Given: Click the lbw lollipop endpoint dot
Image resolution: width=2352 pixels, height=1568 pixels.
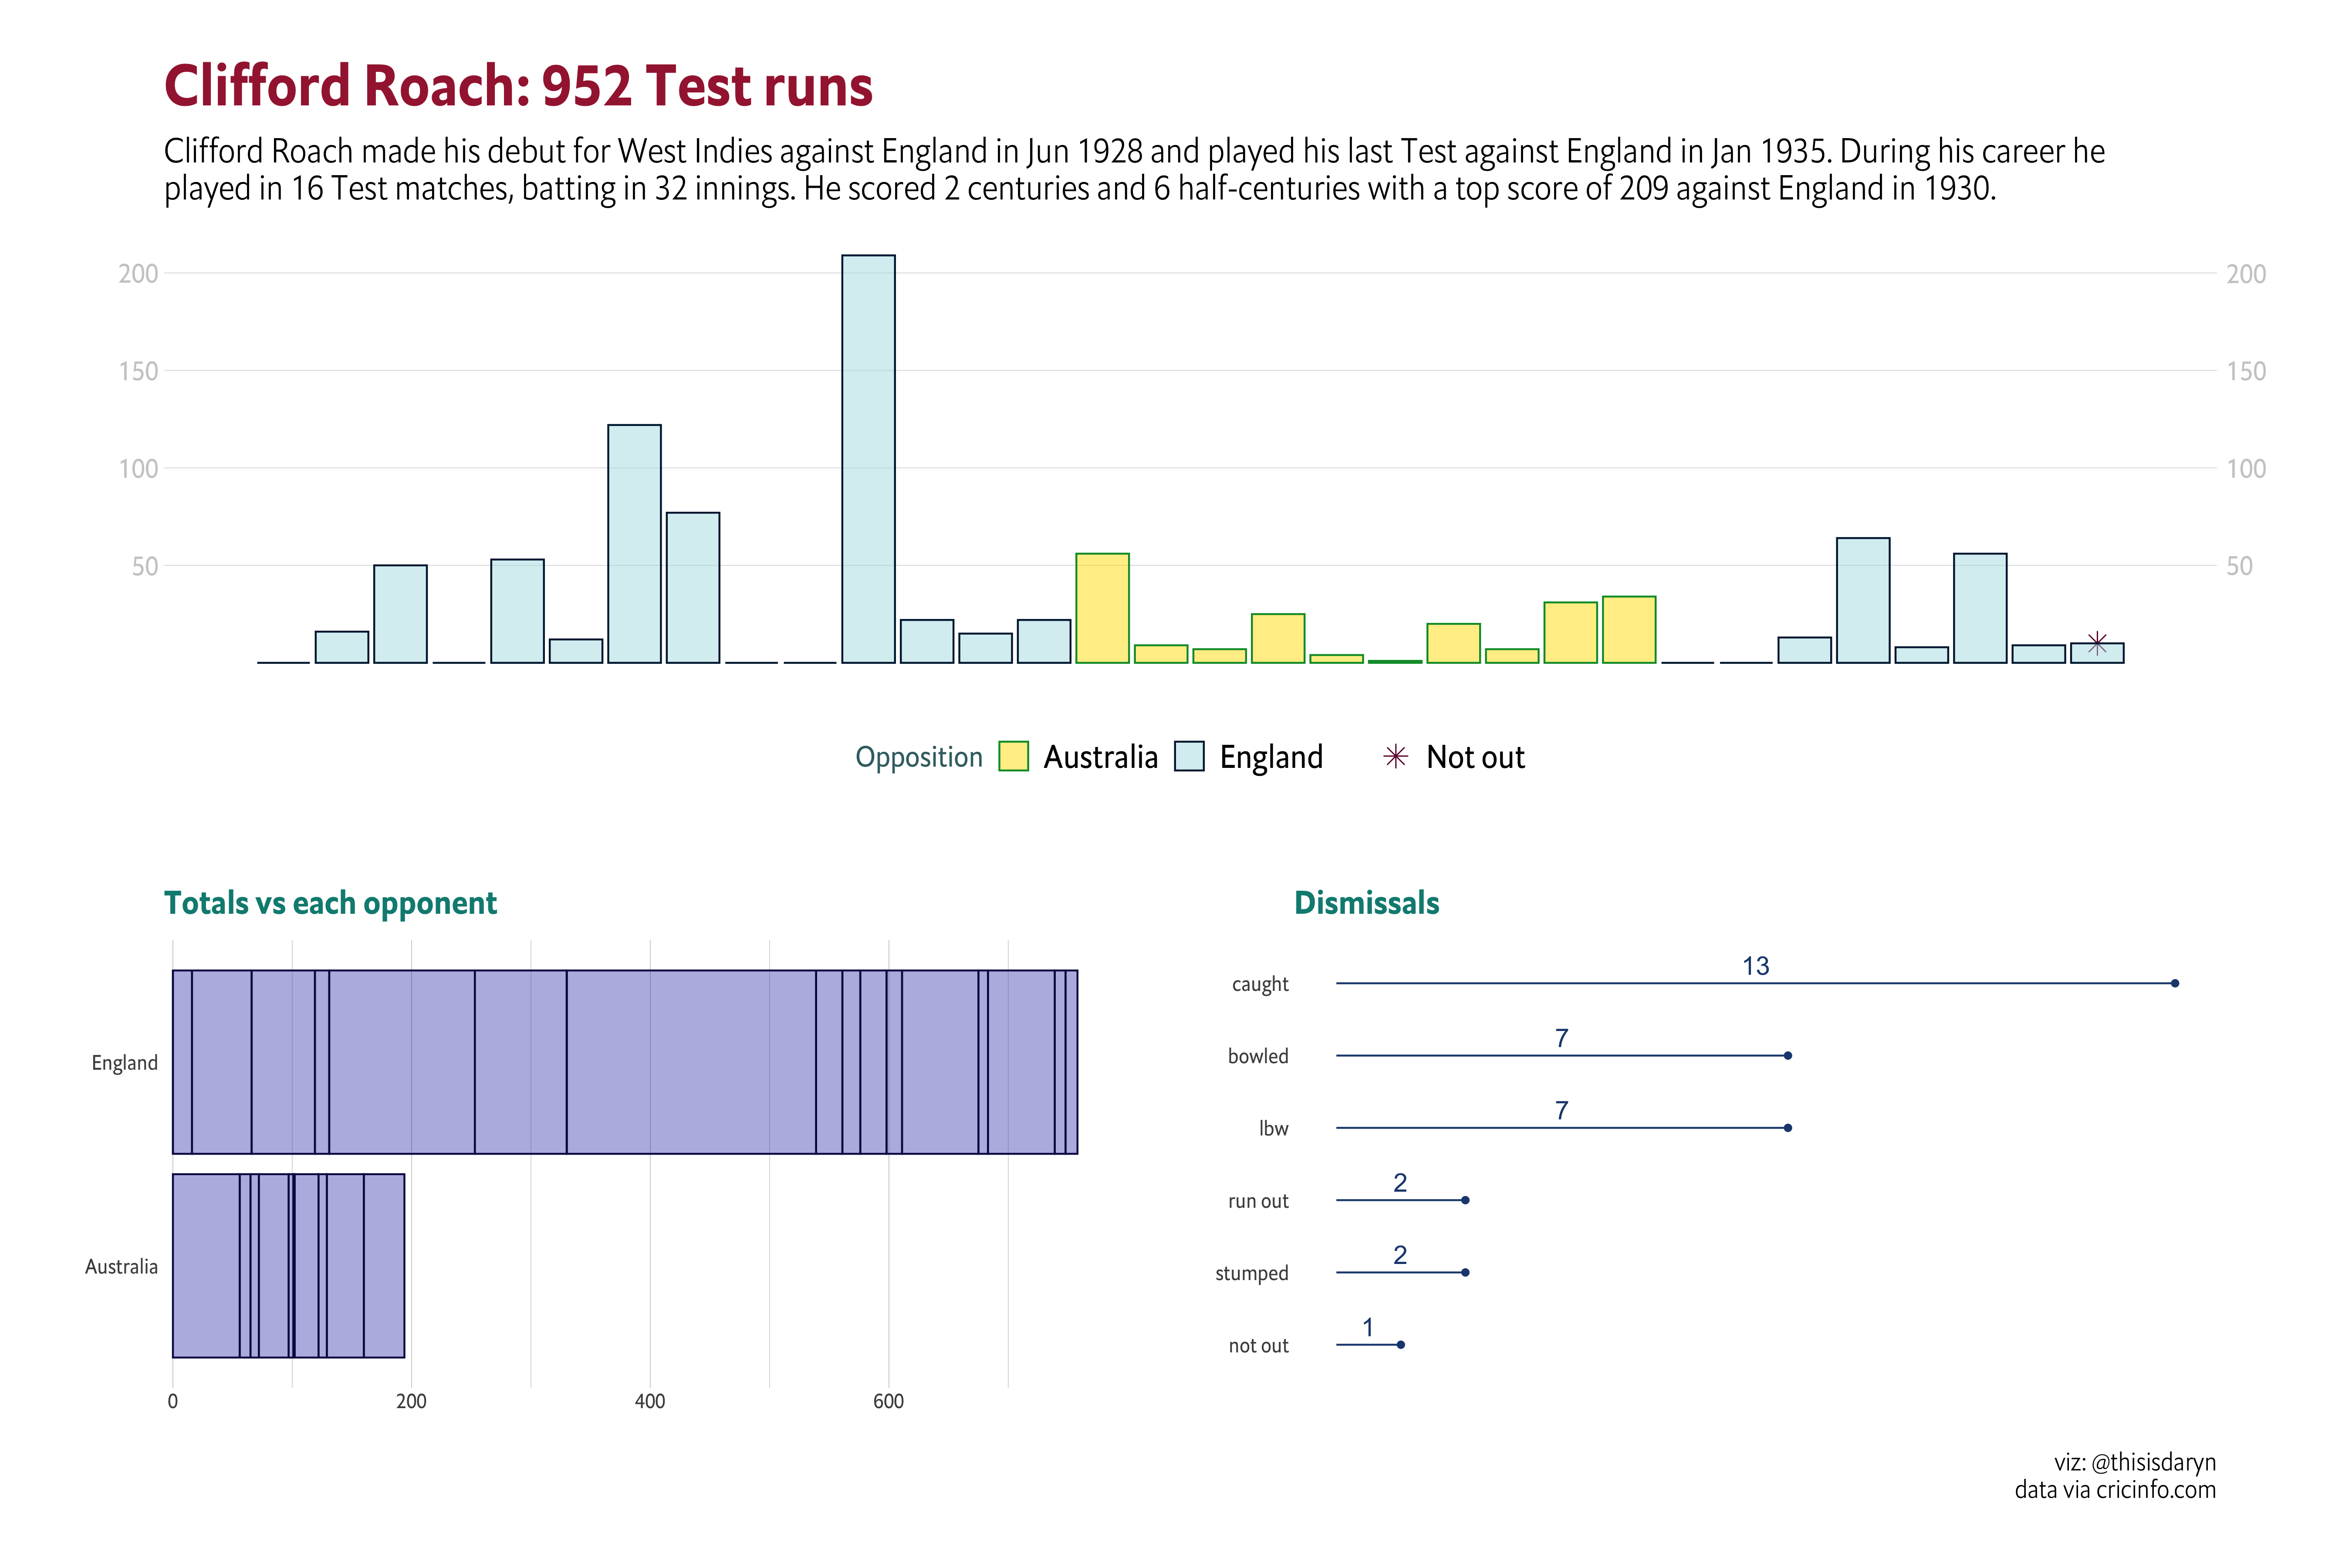Looking at the screenshot, I should (x=1787, y=1127).
